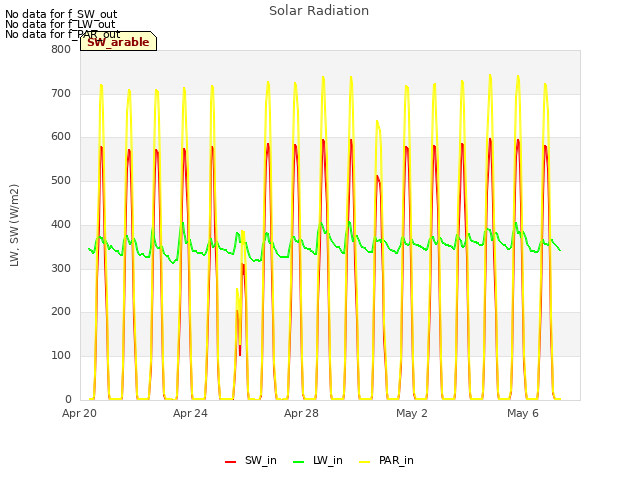Click the 'No data for f_SW_out' message
The height and width of the screenshot is (480, 640).
point(61,15)
